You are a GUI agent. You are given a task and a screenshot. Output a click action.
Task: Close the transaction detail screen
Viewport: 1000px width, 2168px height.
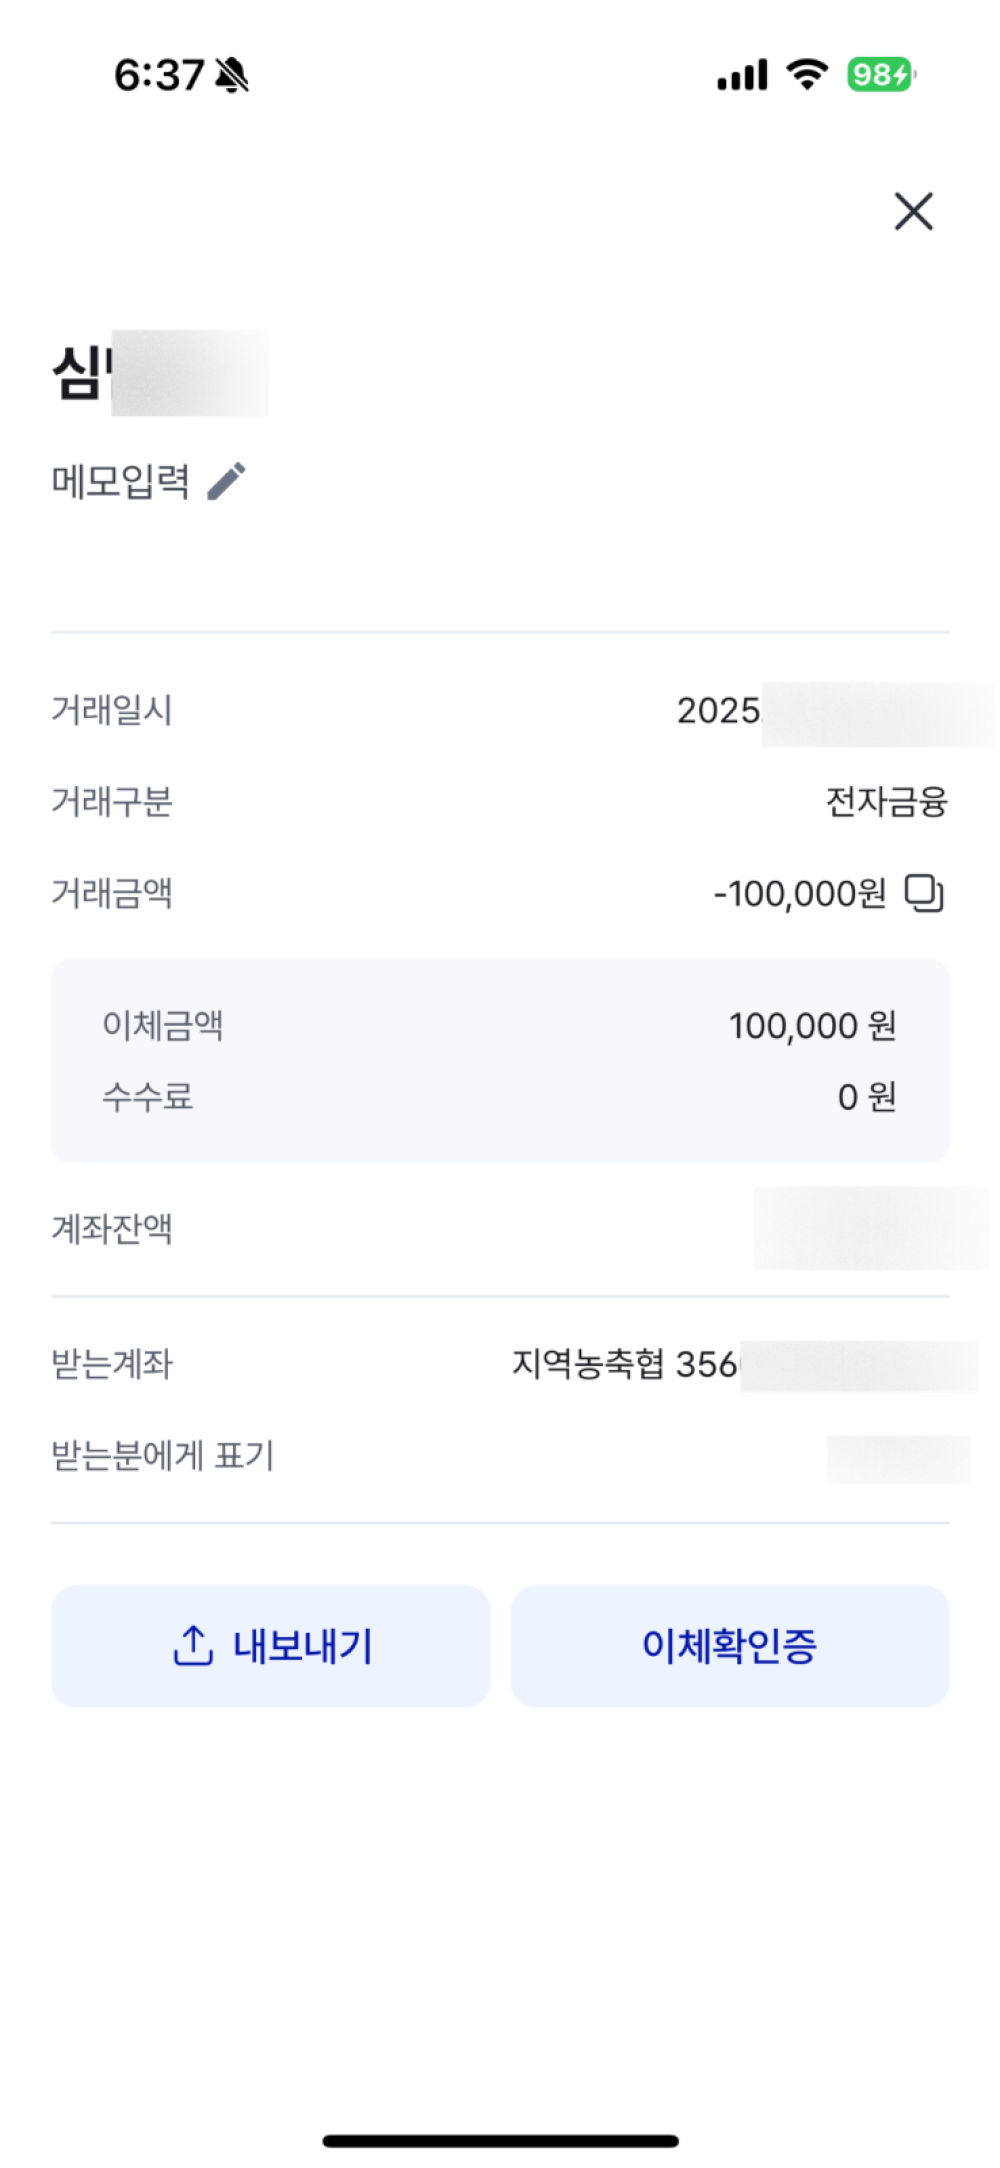tap(913, 212)
